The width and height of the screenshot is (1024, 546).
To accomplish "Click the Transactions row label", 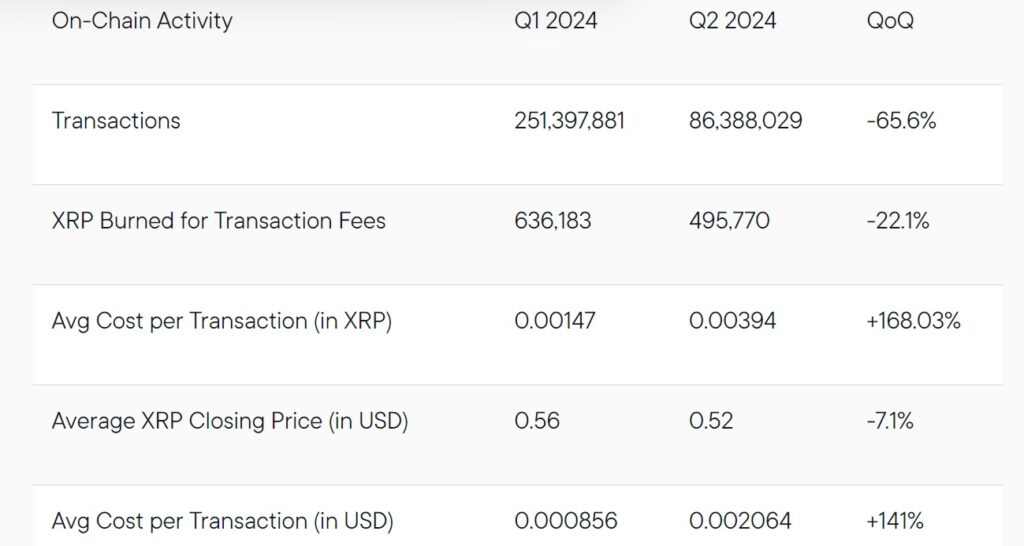I will [x=116, y=121].
